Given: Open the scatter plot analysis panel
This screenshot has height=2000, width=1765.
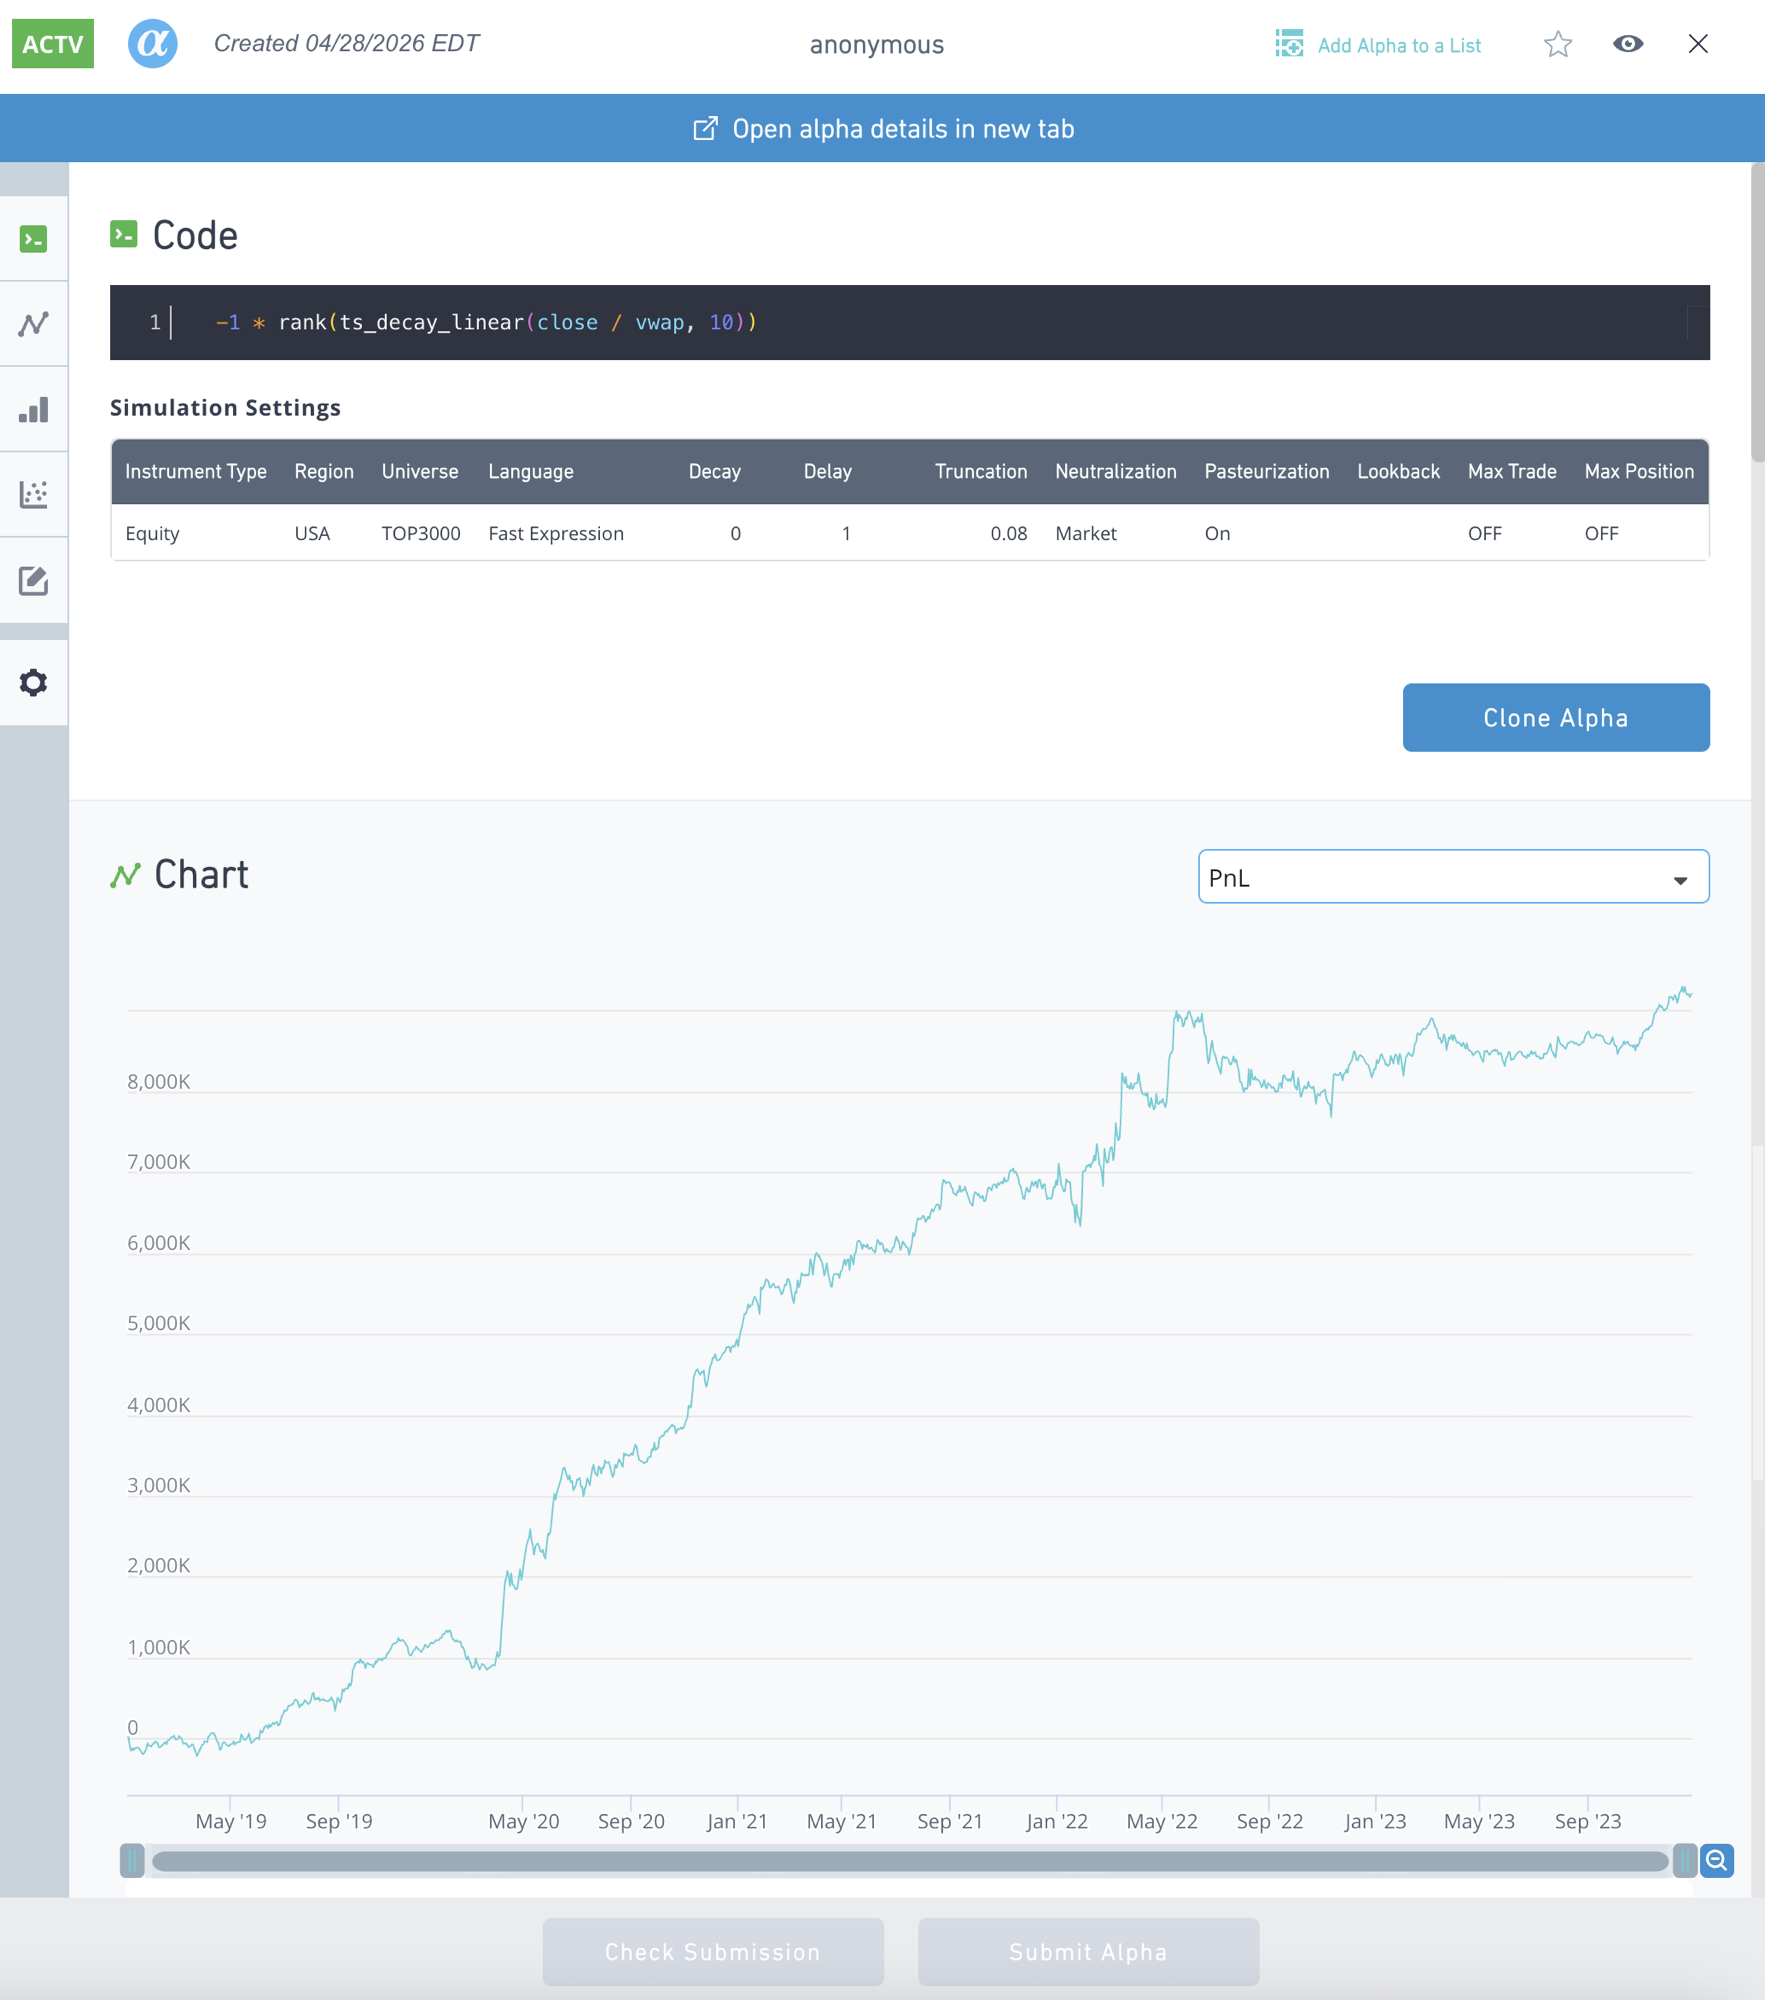Looking at the screenshot, I should pos(33,495).
